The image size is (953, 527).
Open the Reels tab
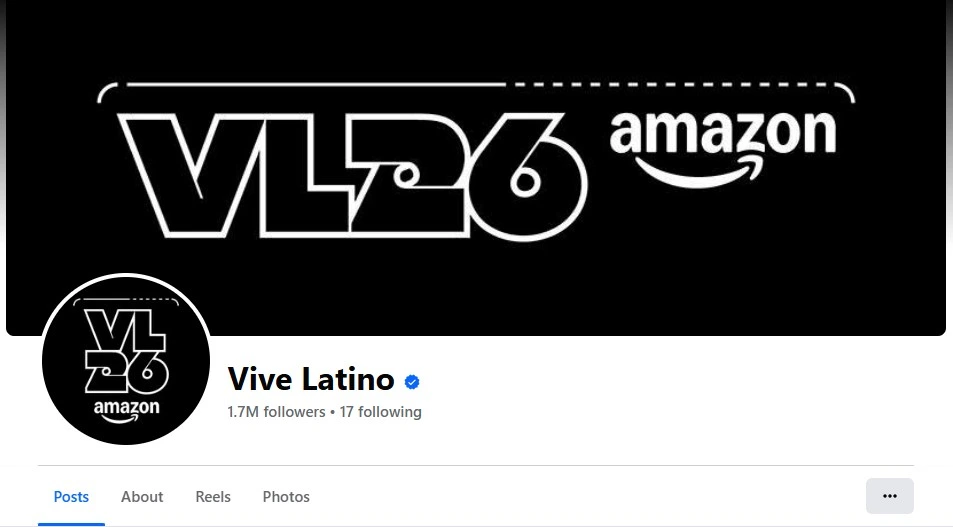click(x=213, y=497)
